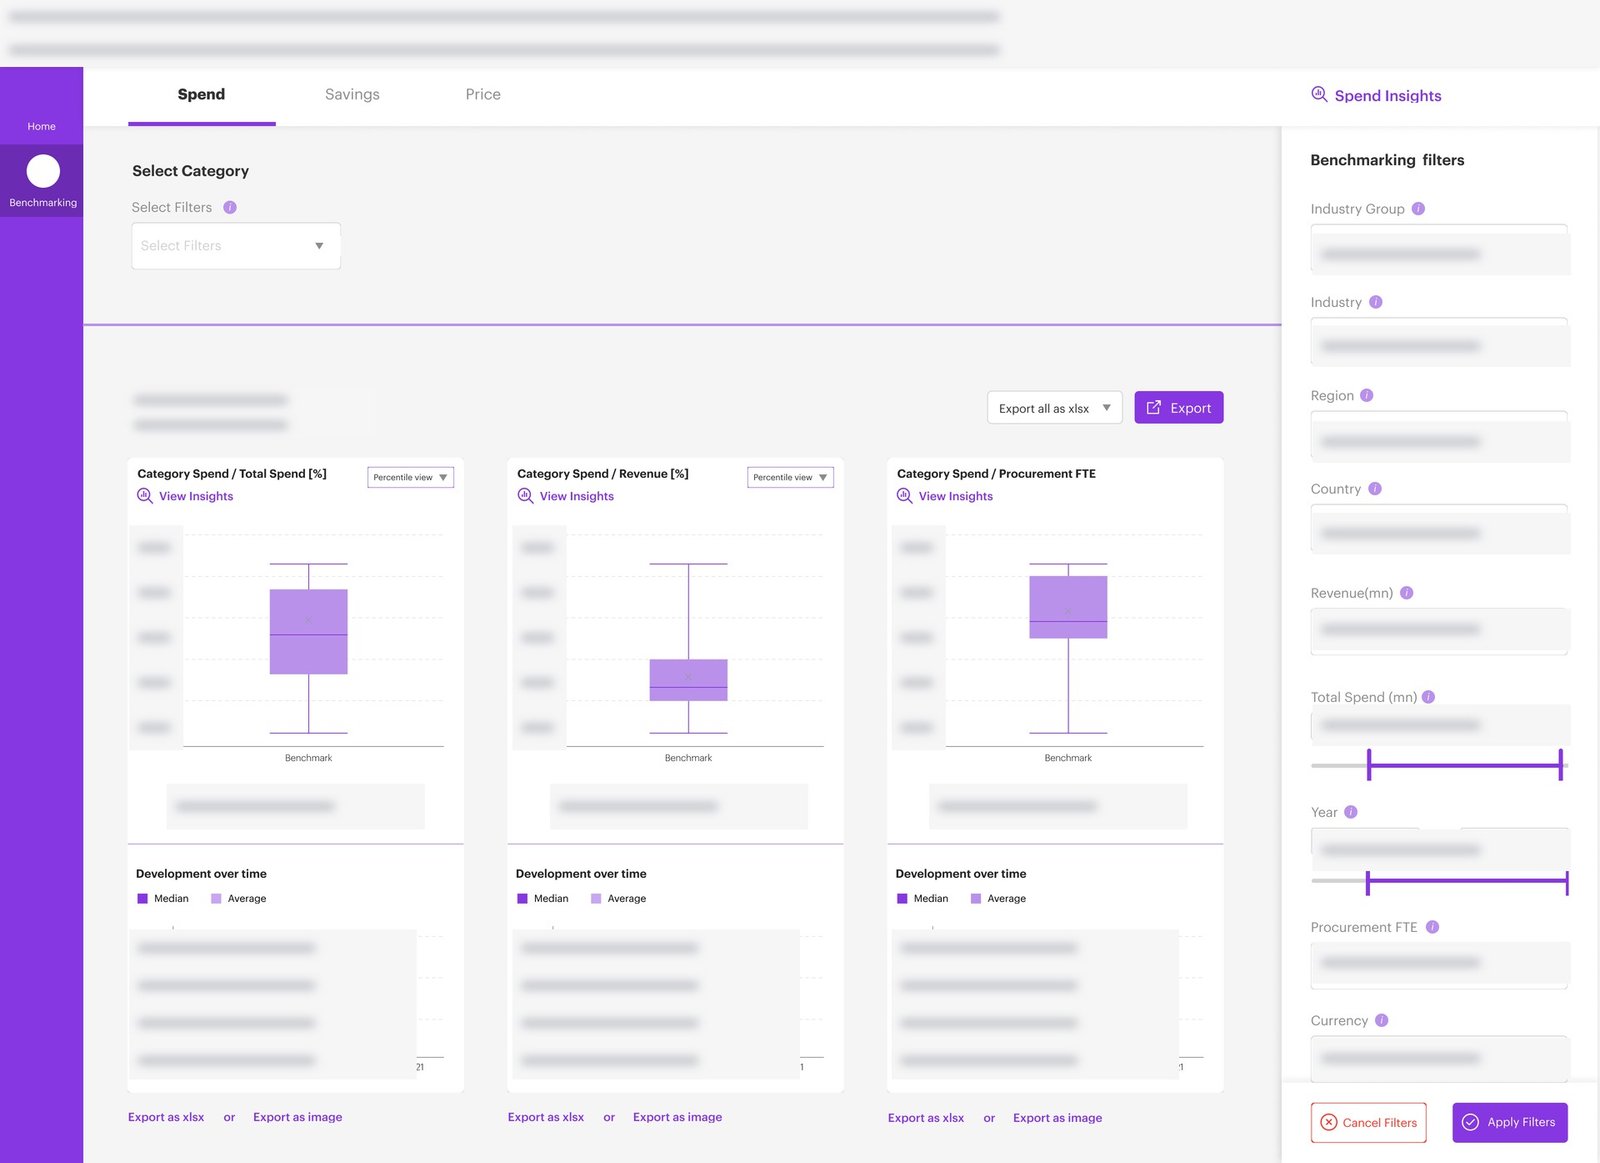
Task: Click insights icon under Category Spend / Procurement FTE
Action: pos(905,496)
